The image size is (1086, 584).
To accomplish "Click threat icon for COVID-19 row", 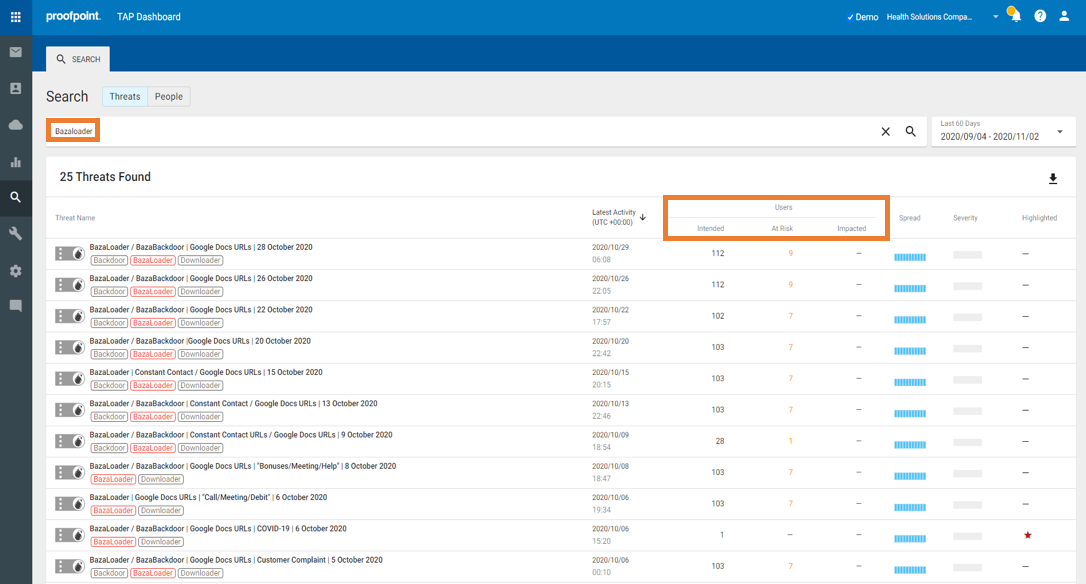I will click(x=69, y=535).
